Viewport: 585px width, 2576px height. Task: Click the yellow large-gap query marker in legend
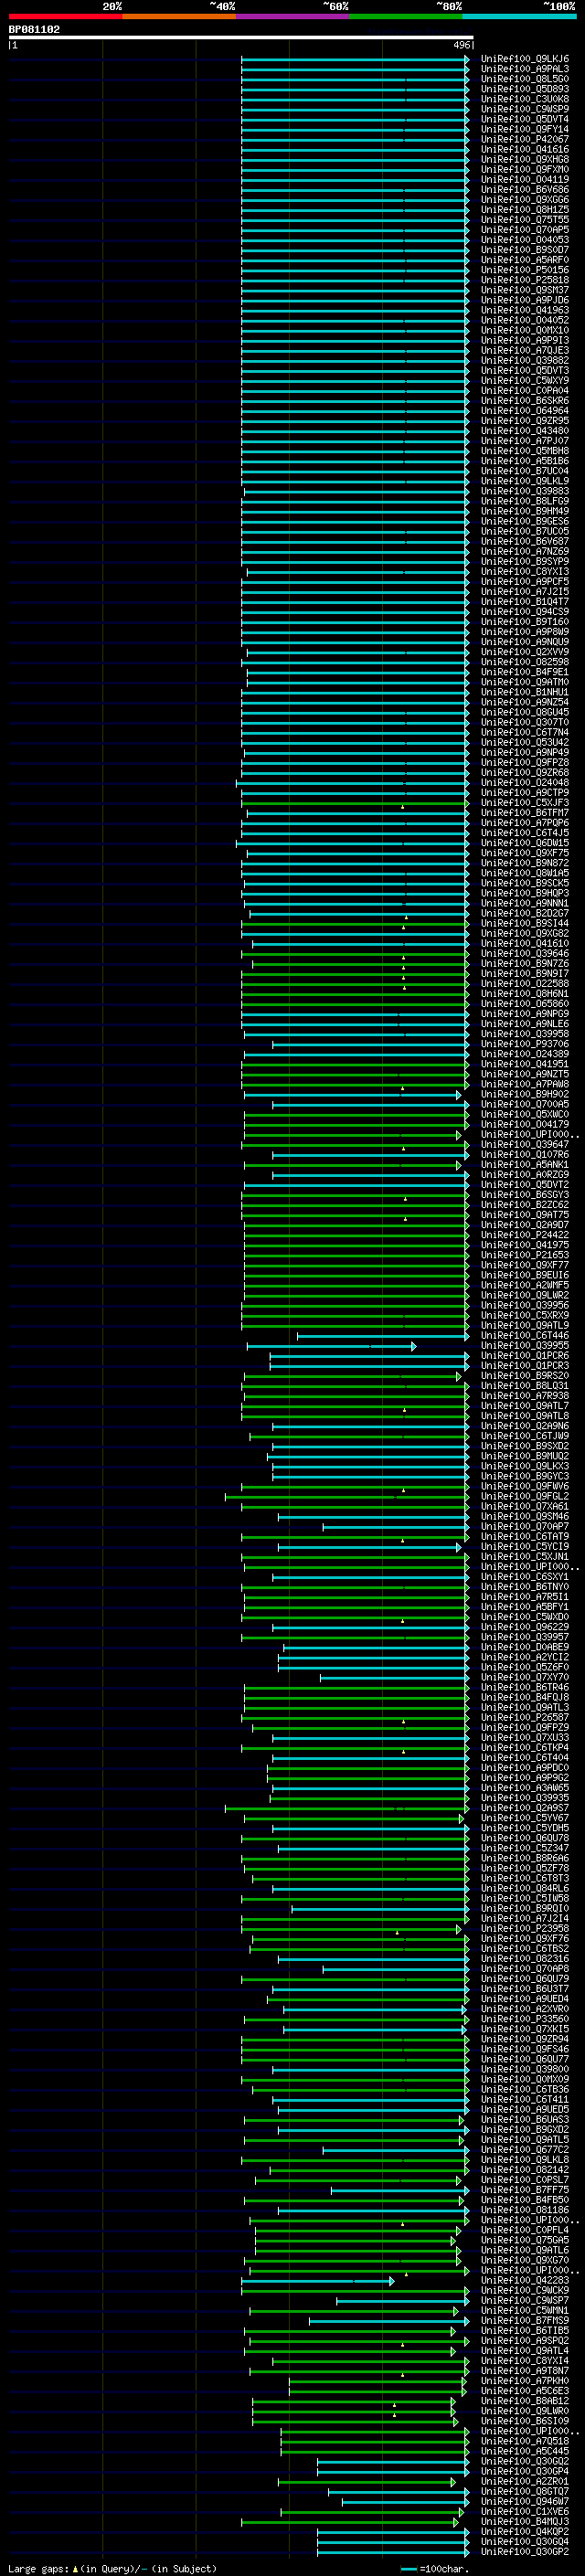coord(75,2568)
